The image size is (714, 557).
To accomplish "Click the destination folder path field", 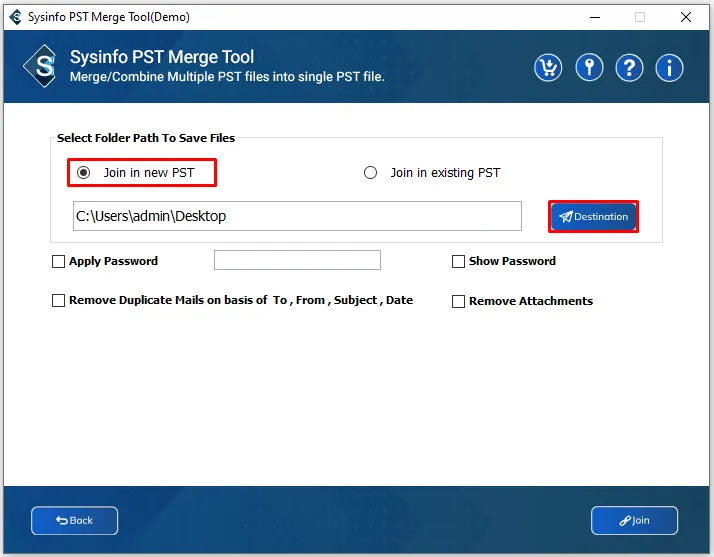I will coord(297,216).
